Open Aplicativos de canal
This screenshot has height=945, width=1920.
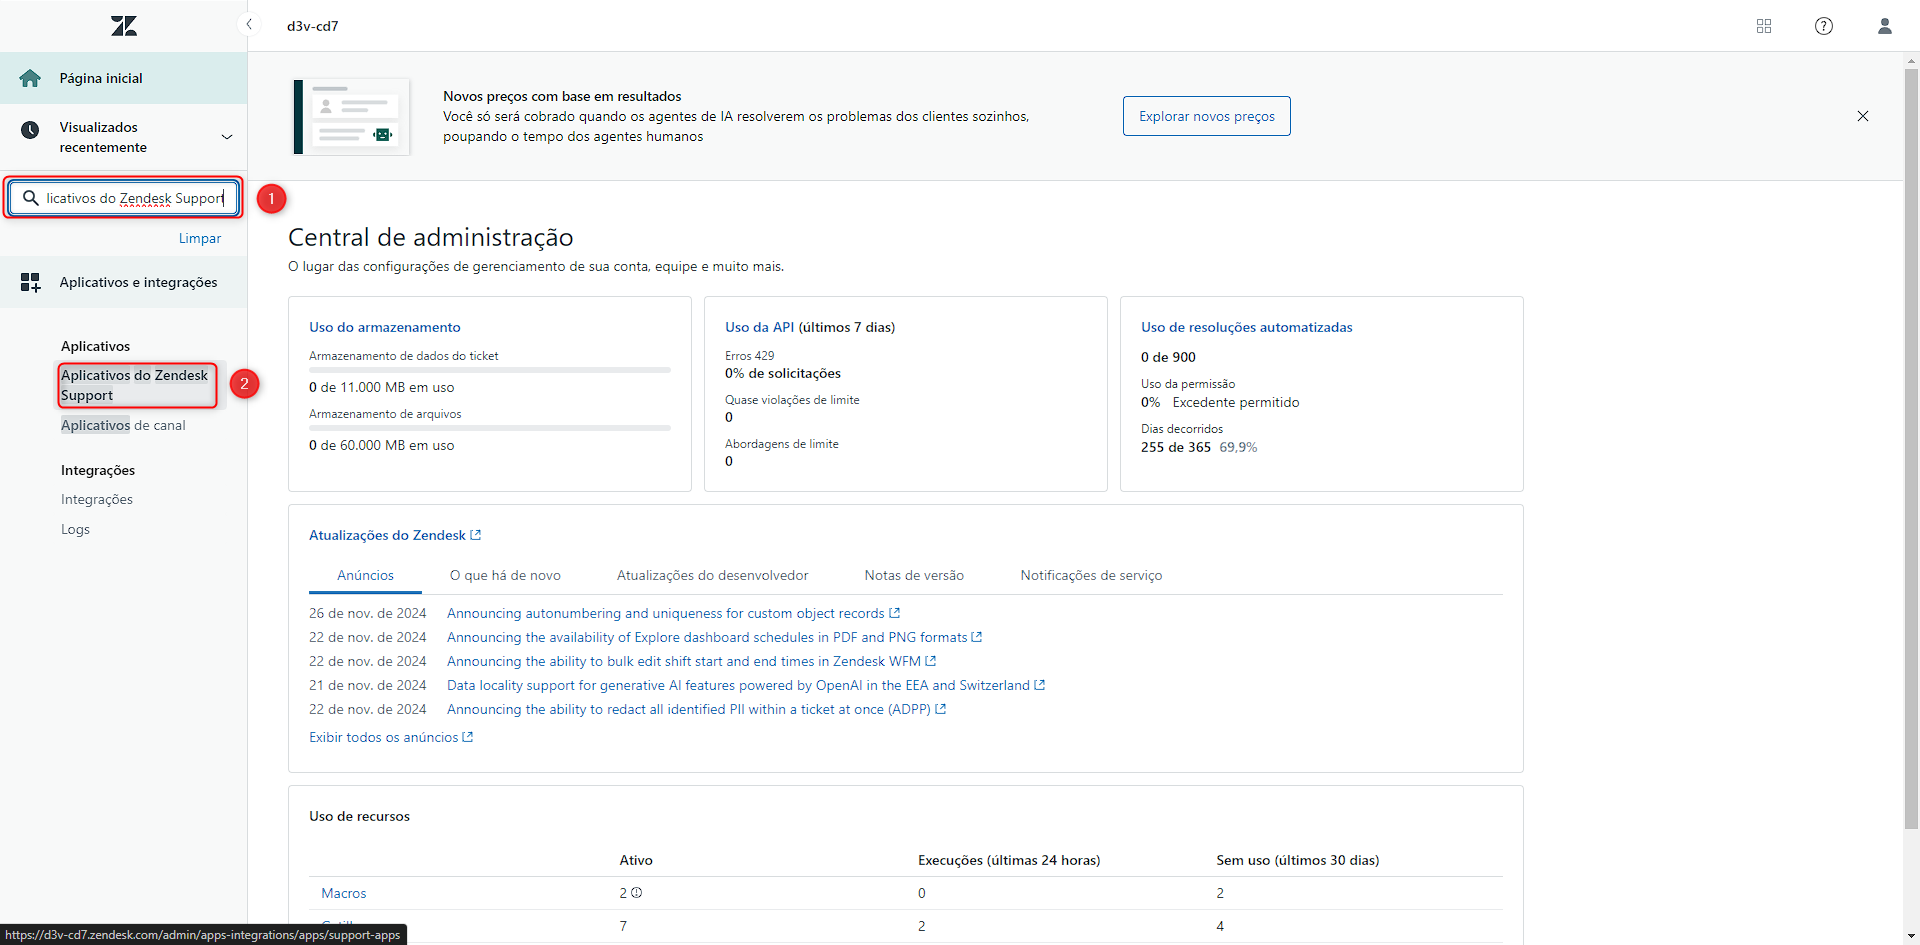(x=123, y=425)
